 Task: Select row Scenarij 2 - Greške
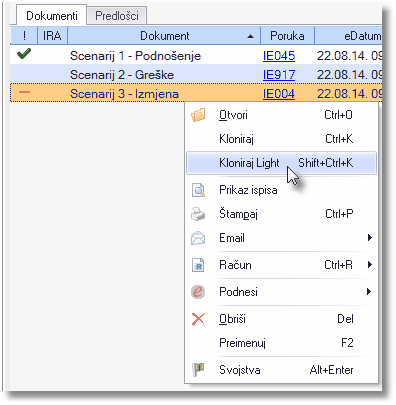click(196, 75)
